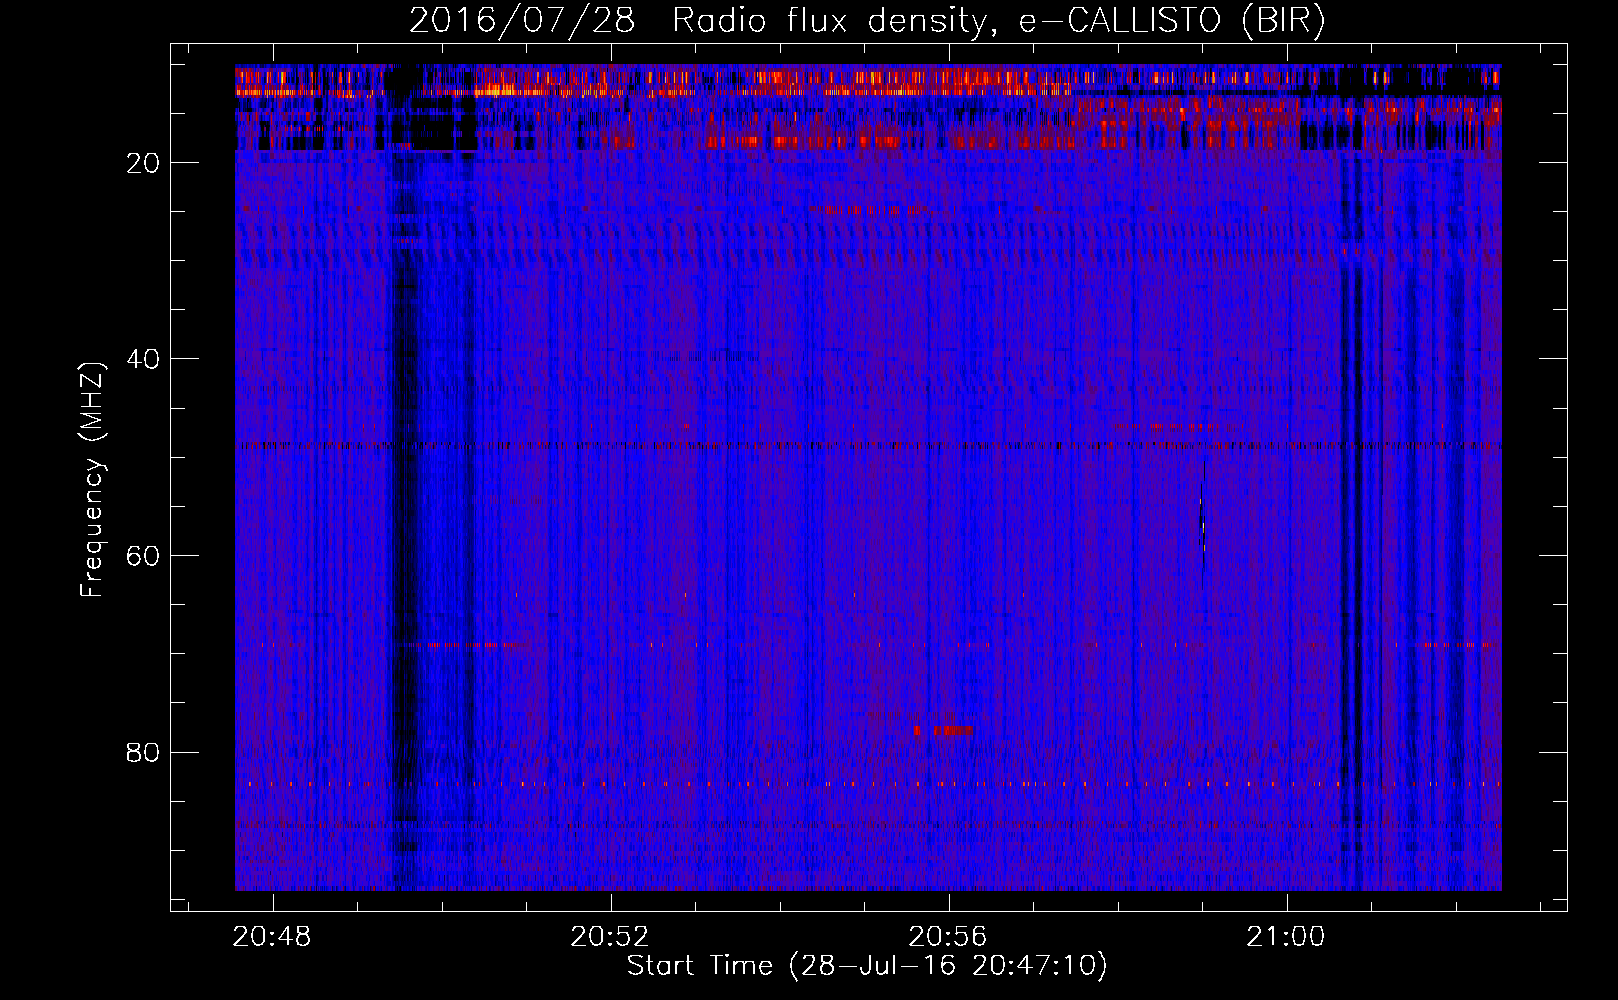Click the 'Frequency (MHZ)' axis label
Viewport: 1618px width, 1000px height.
[92, 479]
